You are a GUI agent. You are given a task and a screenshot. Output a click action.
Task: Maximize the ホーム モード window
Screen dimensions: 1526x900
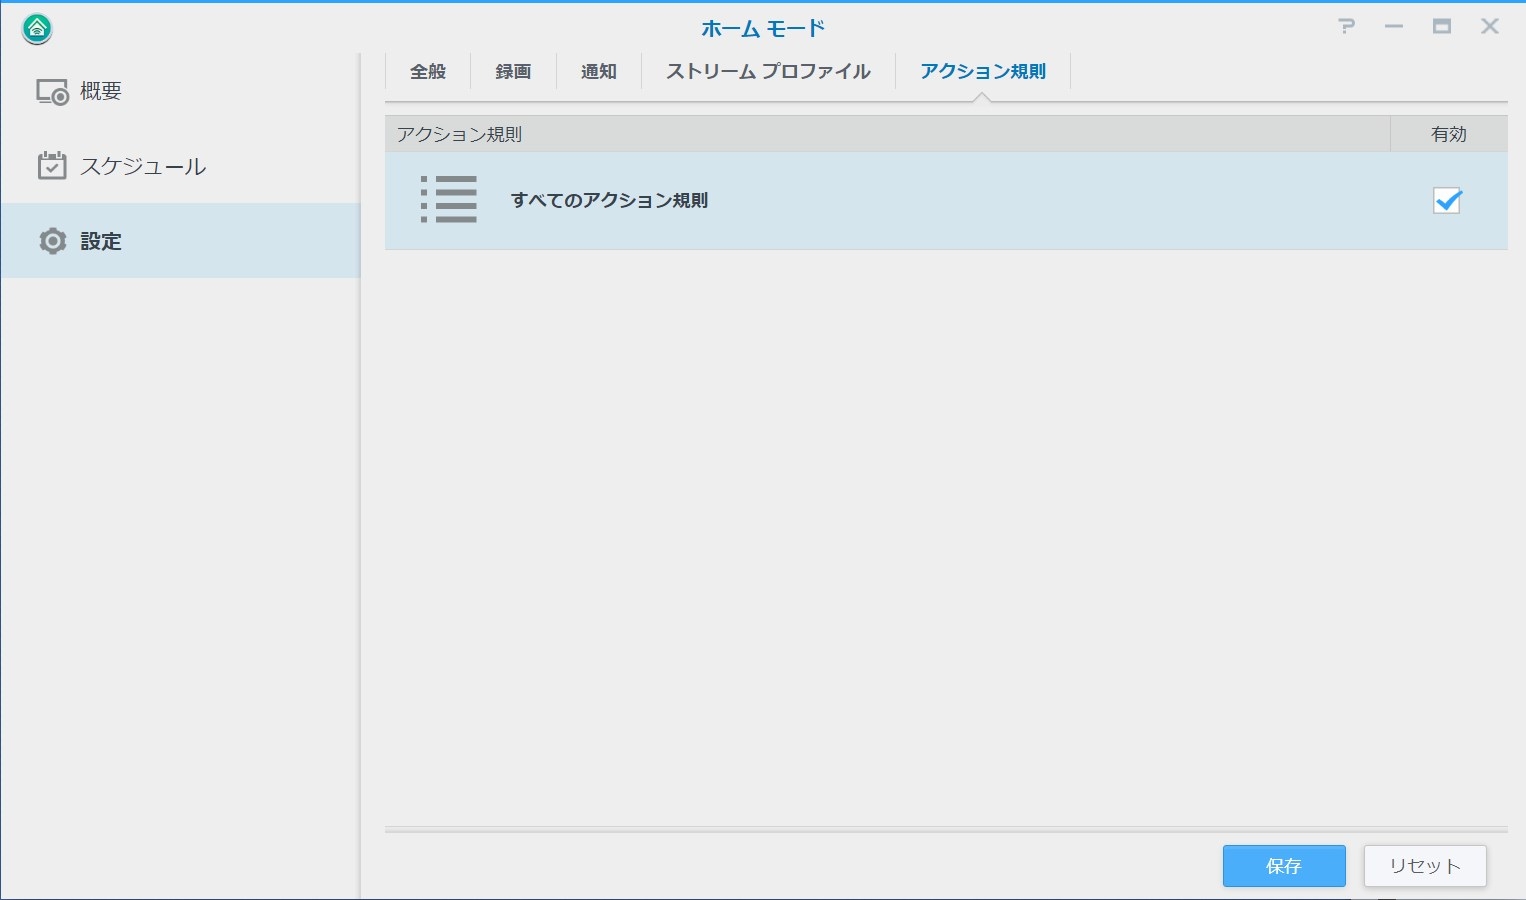tap(1441, 27)
